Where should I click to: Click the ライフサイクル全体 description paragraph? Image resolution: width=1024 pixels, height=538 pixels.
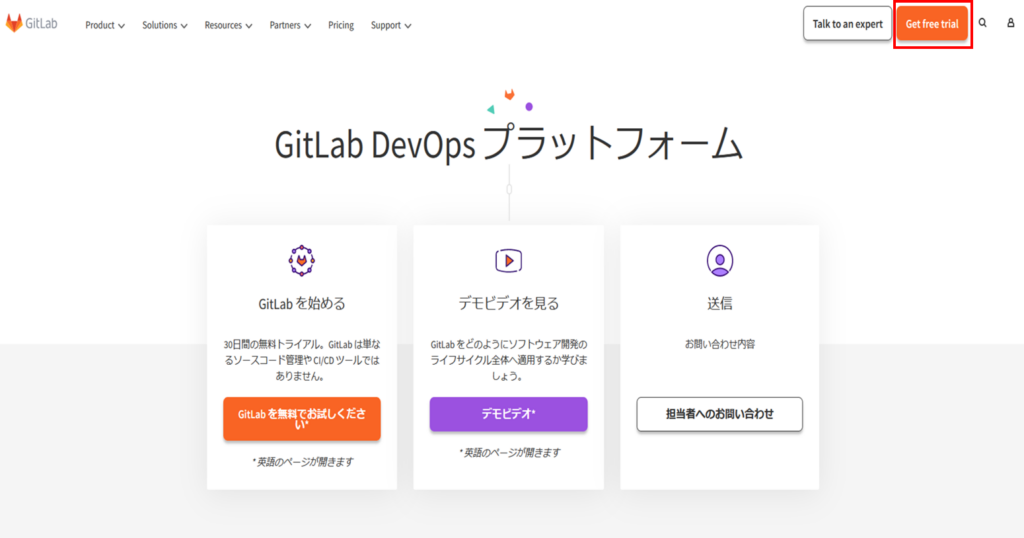509,360
